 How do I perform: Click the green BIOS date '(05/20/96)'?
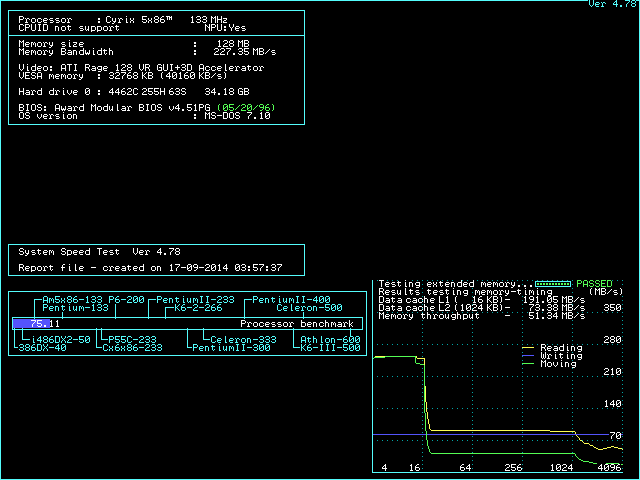tap(246, 108)
